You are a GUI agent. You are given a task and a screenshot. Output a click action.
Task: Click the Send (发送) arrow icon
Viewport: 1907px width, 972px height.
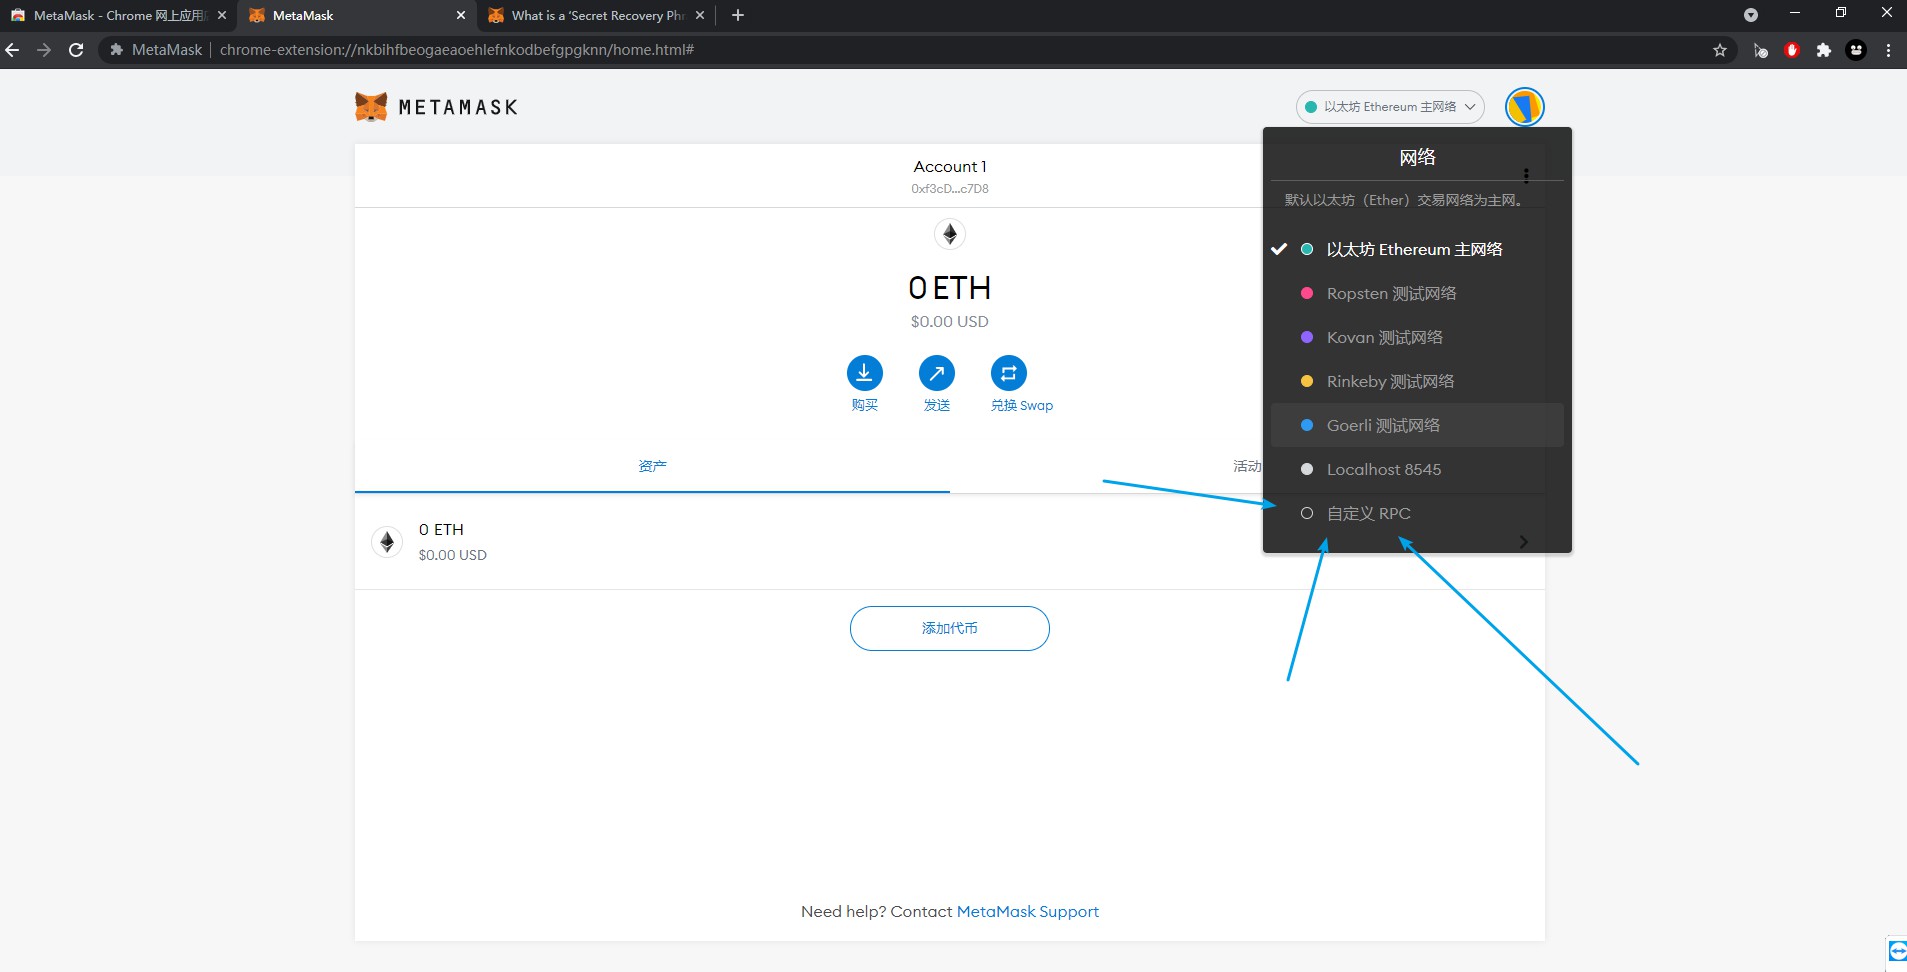tap(937, 373)
